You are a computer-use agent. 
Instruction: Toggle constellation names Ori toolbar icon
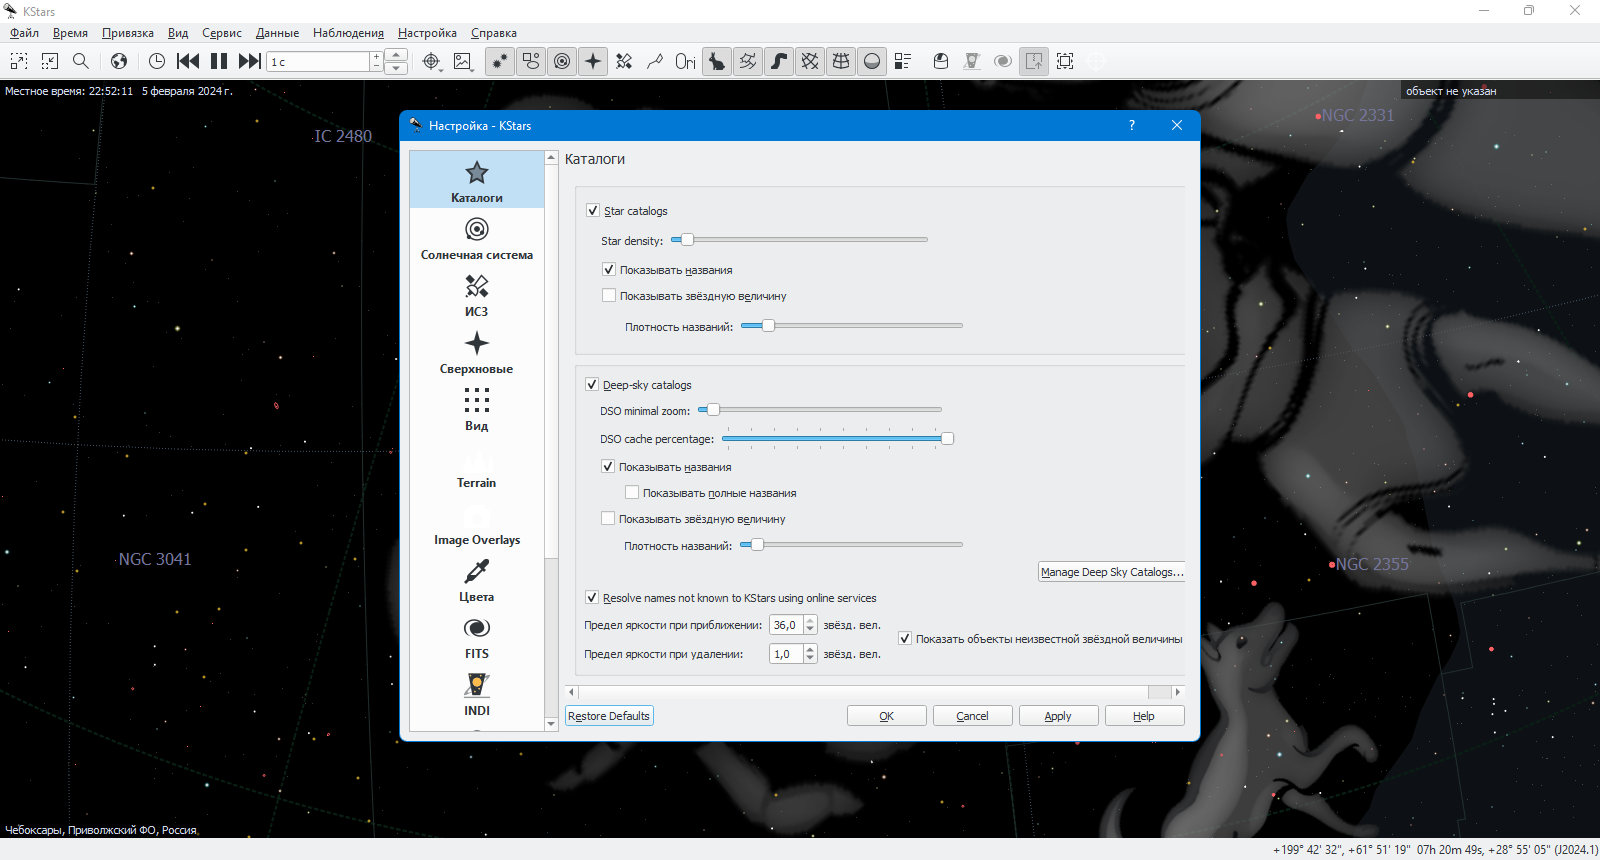[x=685, y=61]
